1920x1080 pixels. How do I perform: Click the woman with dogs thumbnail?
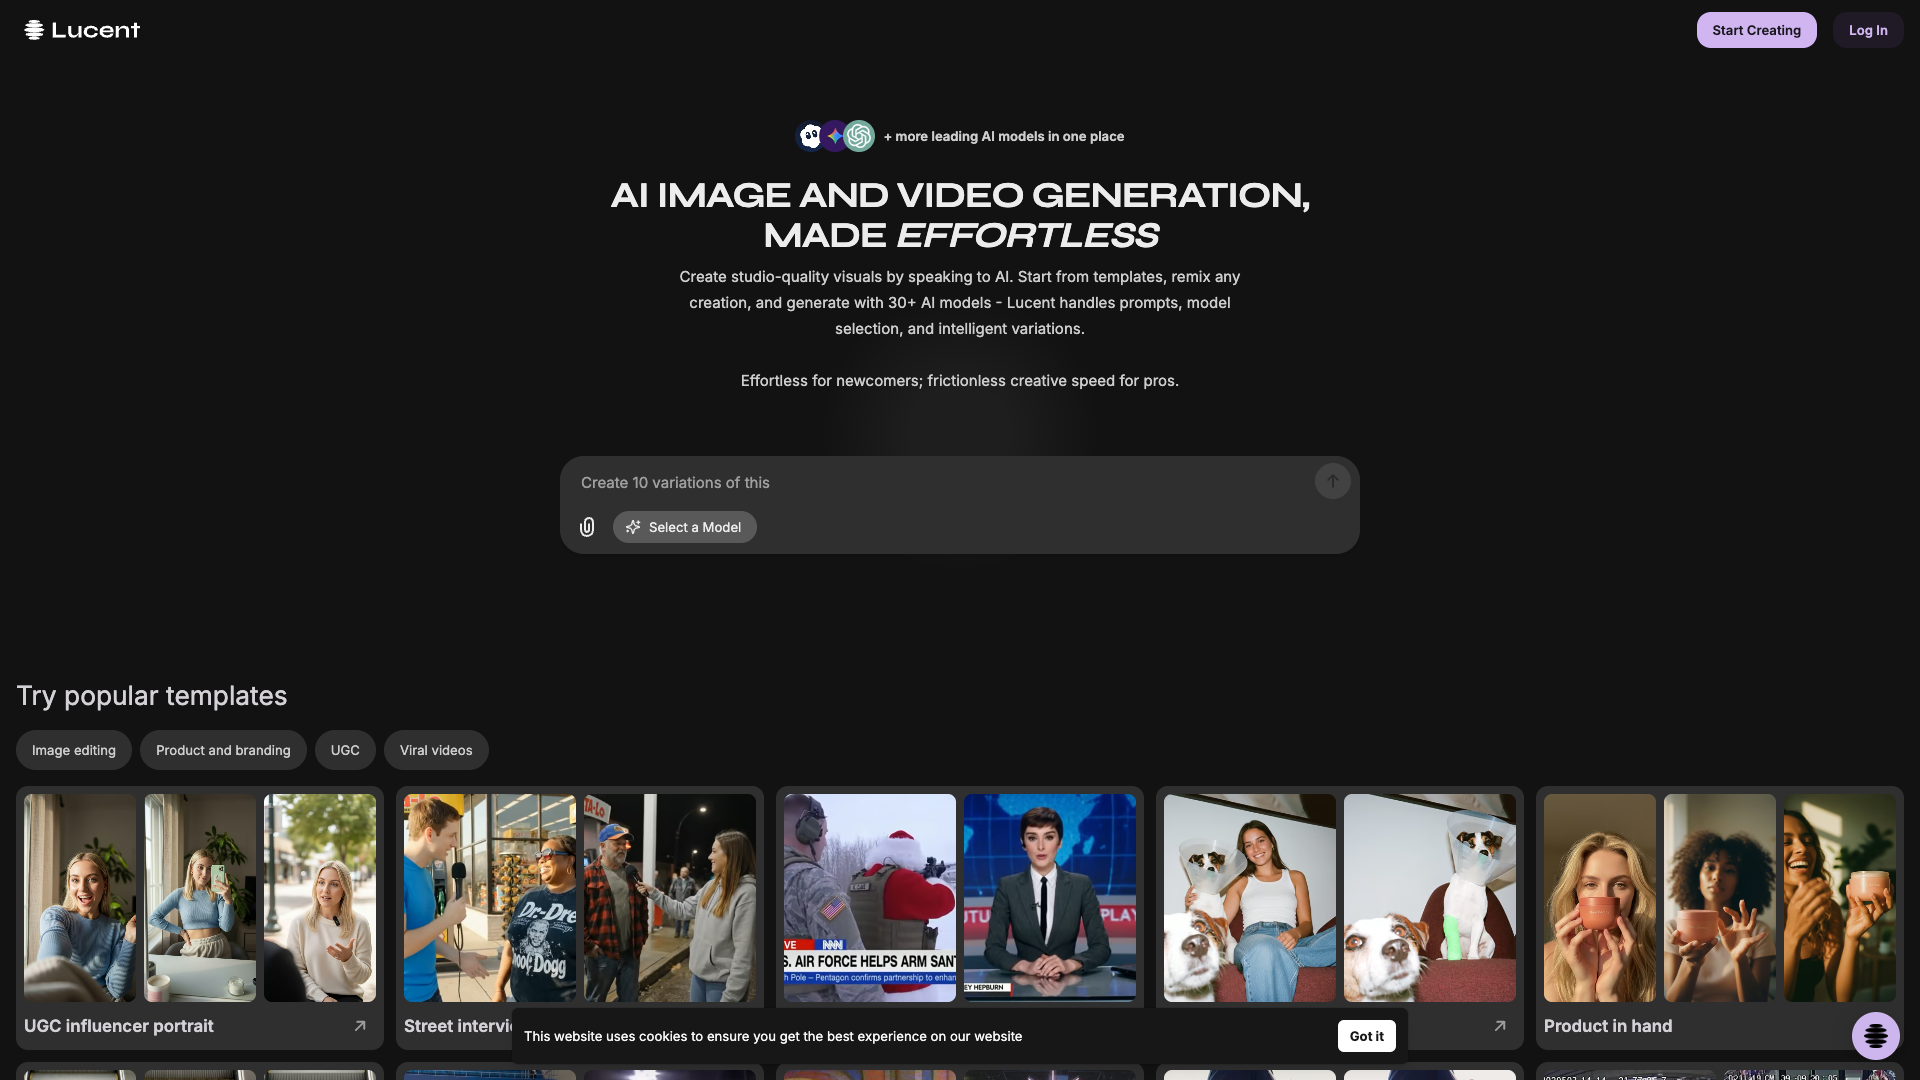[1249, 897]
